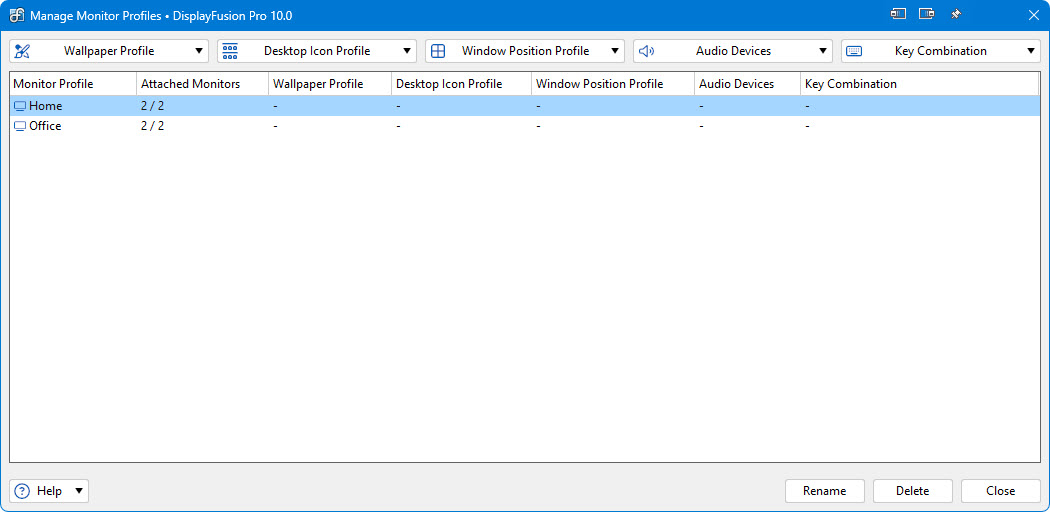Viewport: 1050px width, 512px height.
Task: Click the monitor icon beside the Home profile
Action: point(20,106)
